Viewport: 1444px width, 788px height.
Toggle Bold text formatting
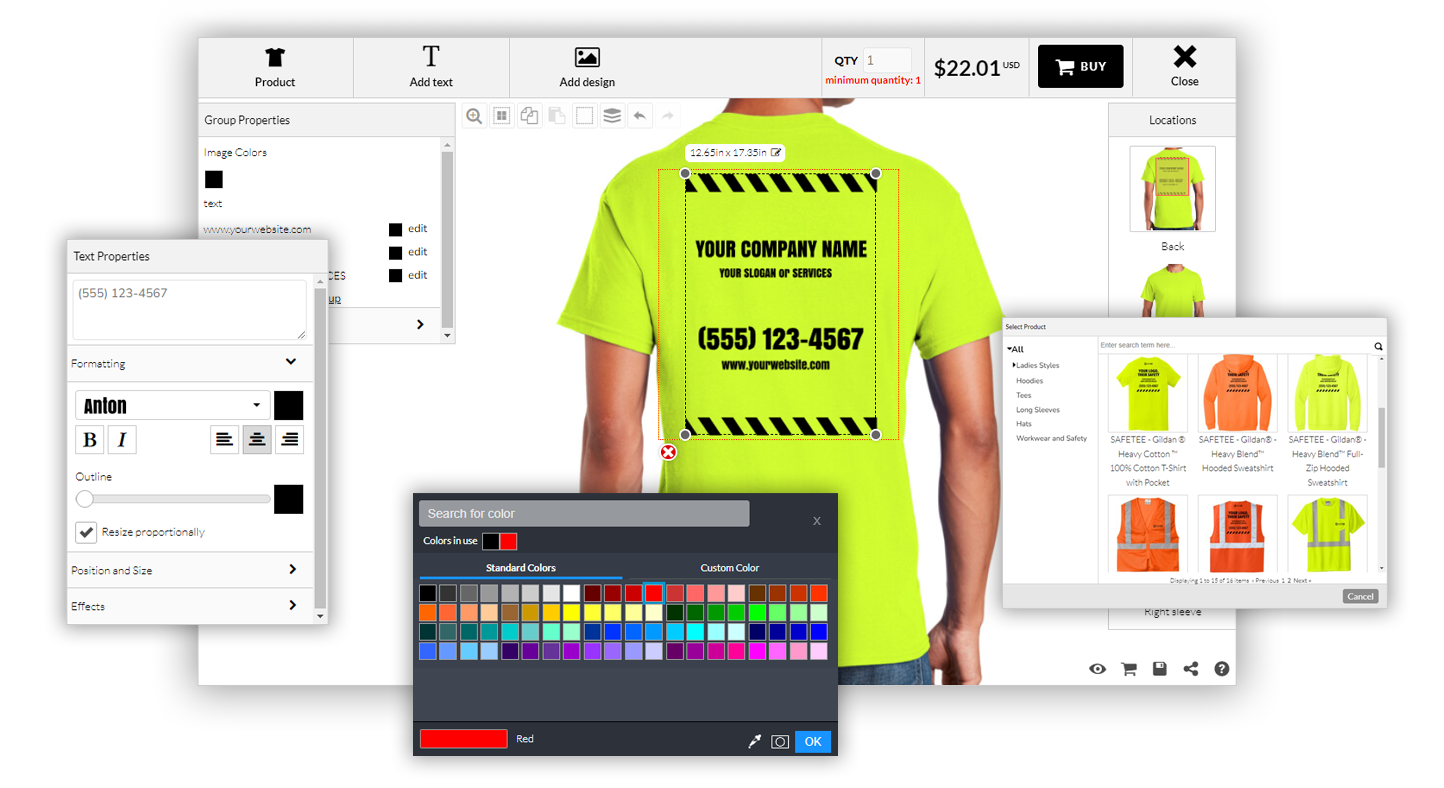point(90,440)
